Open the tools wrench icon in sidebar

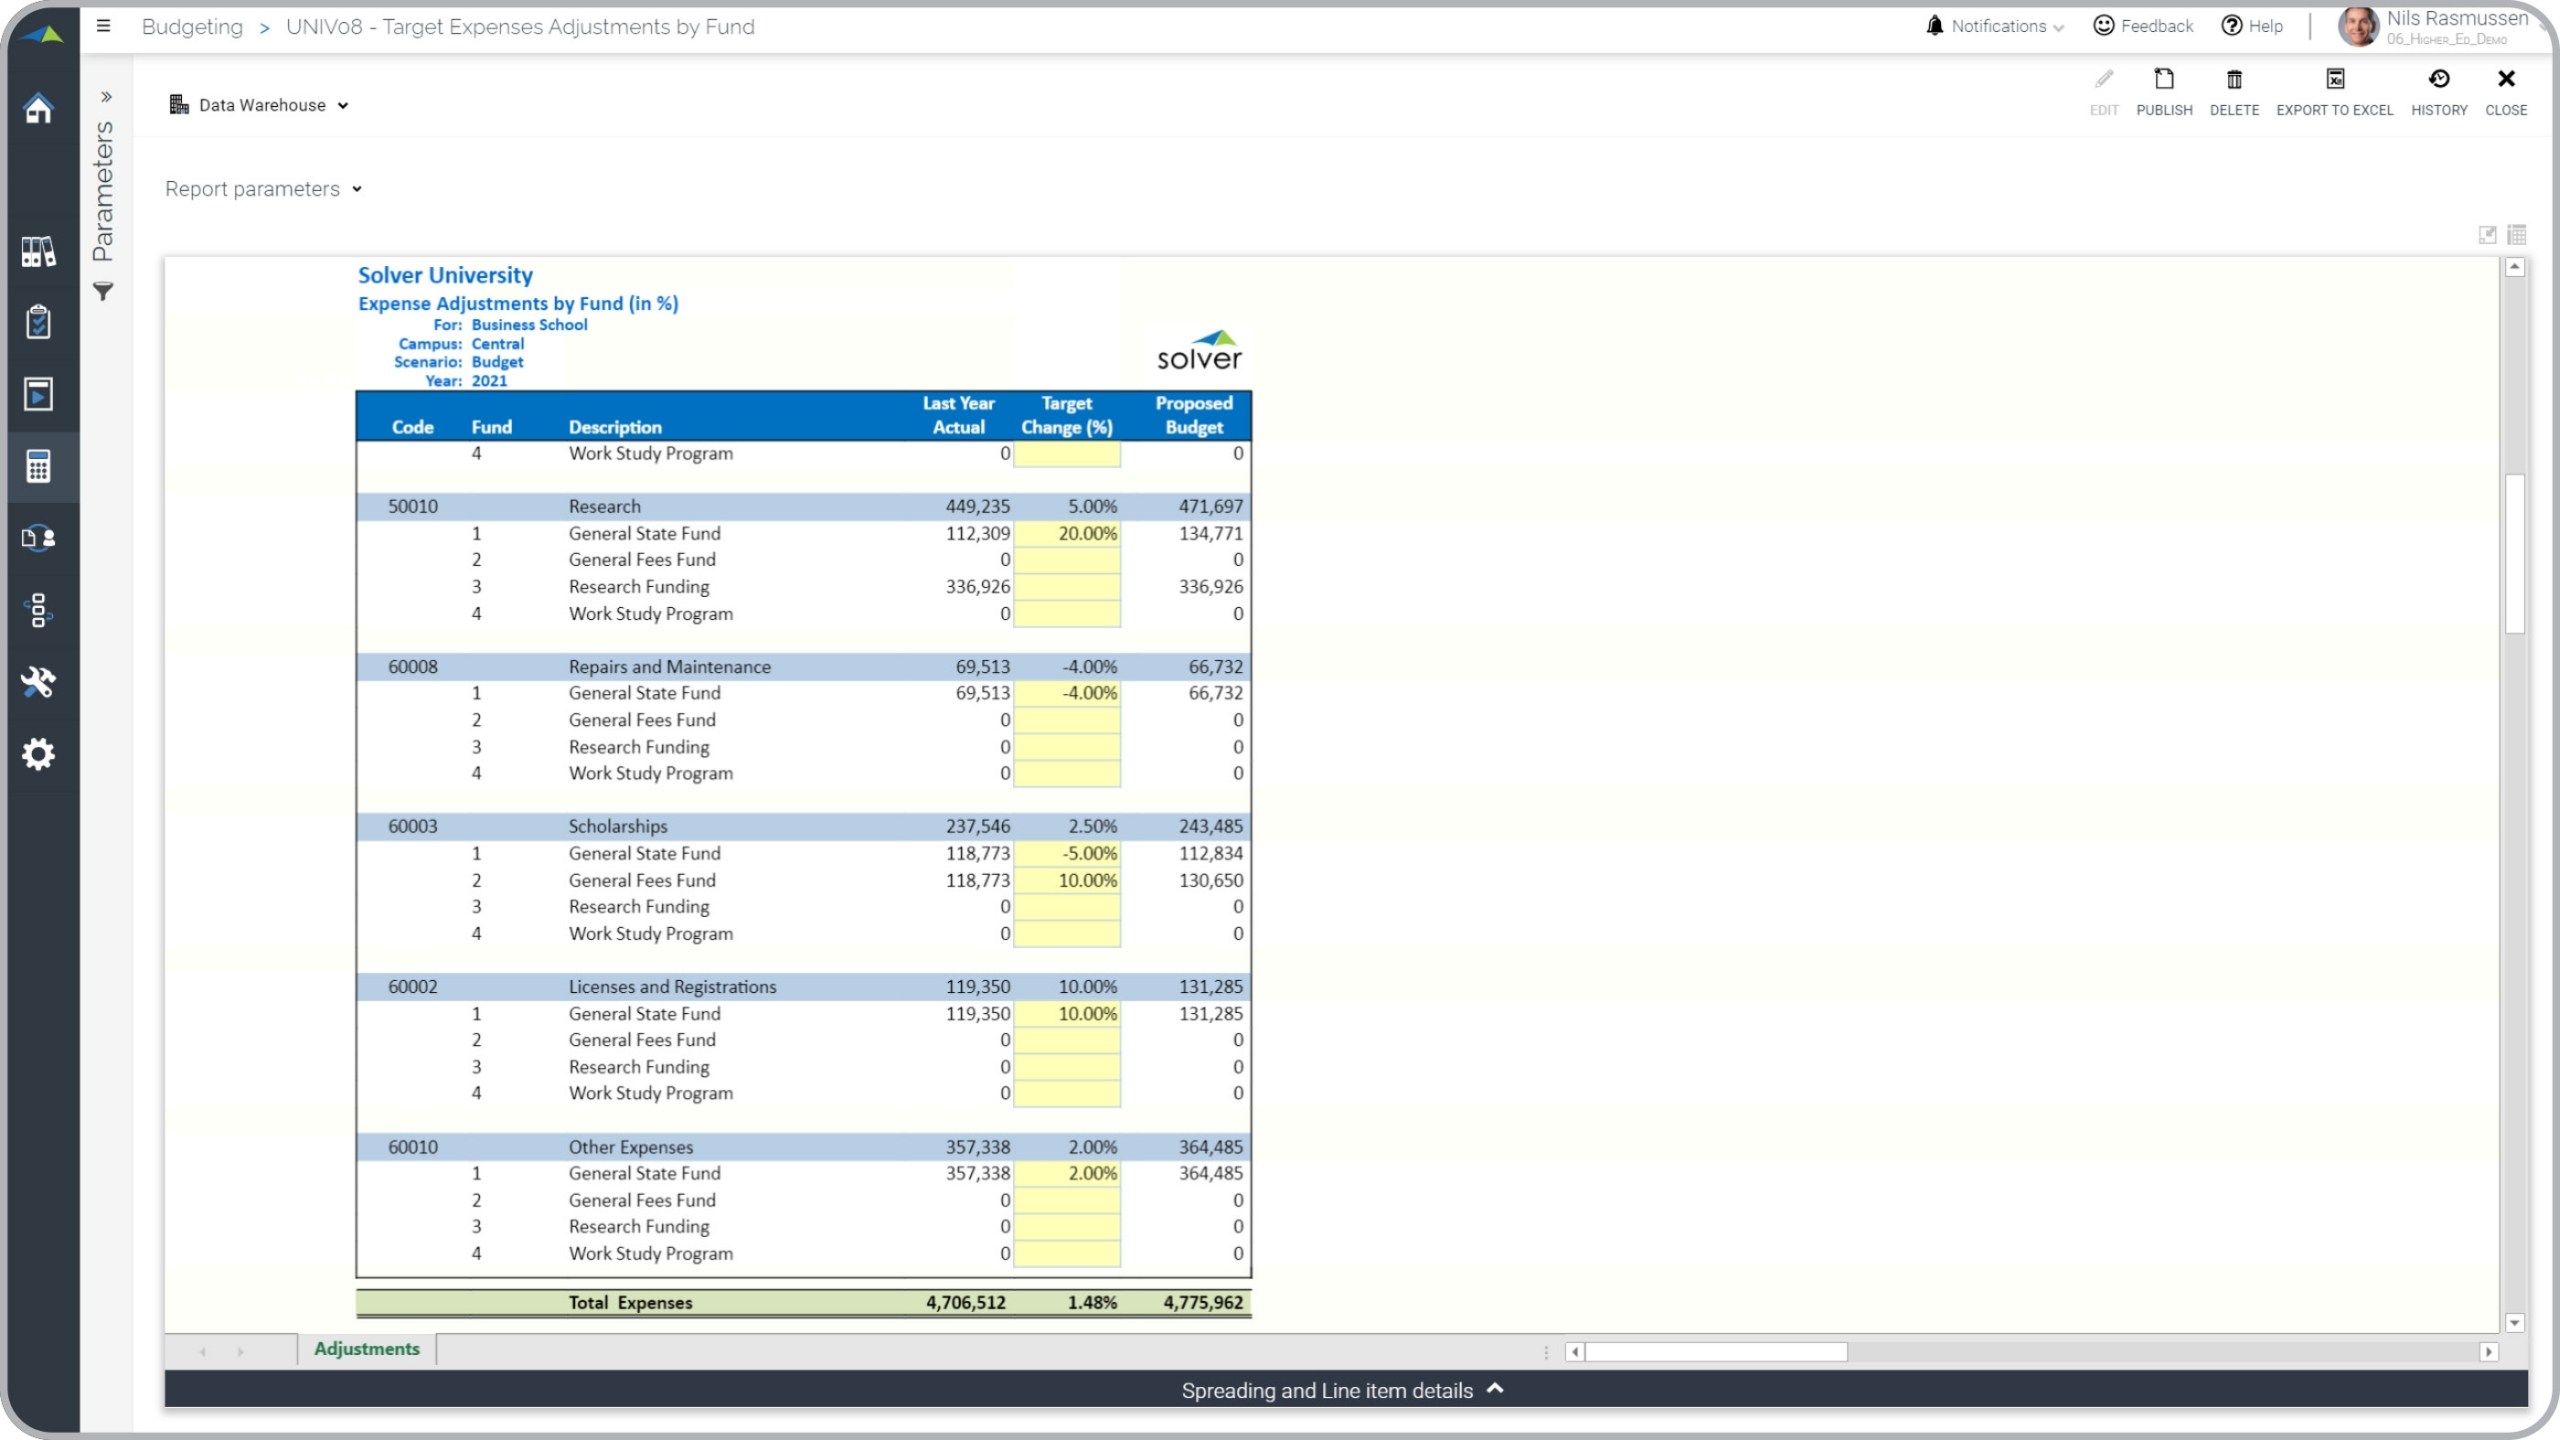[38, 682]
